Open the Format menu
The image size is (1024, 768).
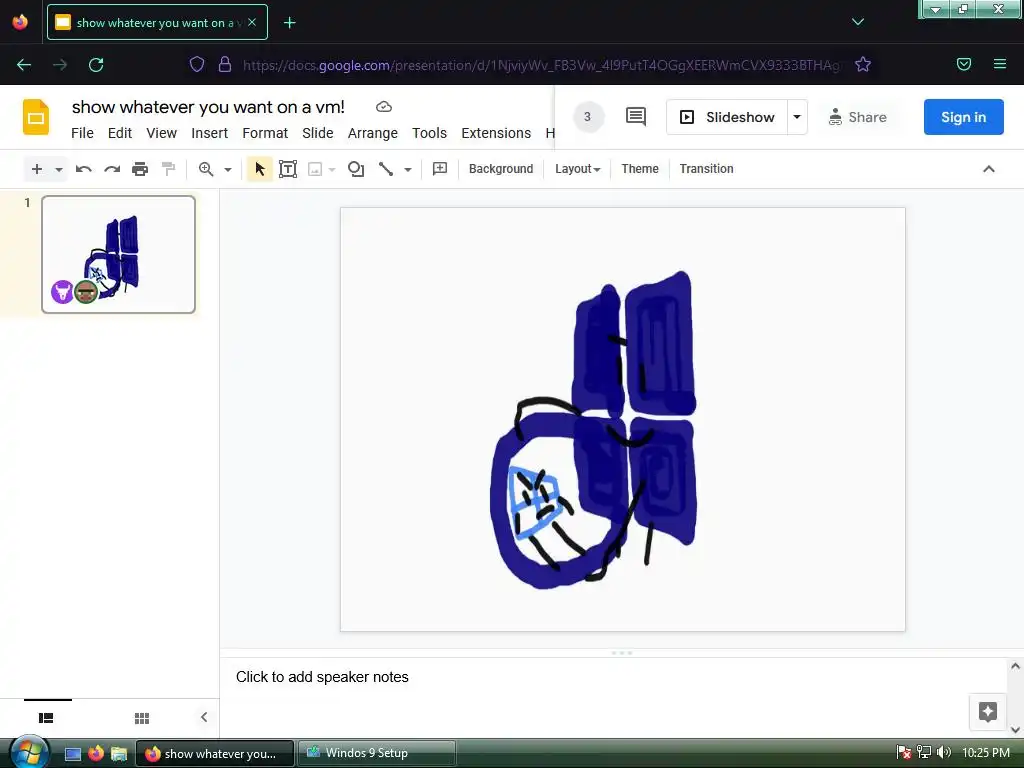pyautogui.click(x=264, y=133)
